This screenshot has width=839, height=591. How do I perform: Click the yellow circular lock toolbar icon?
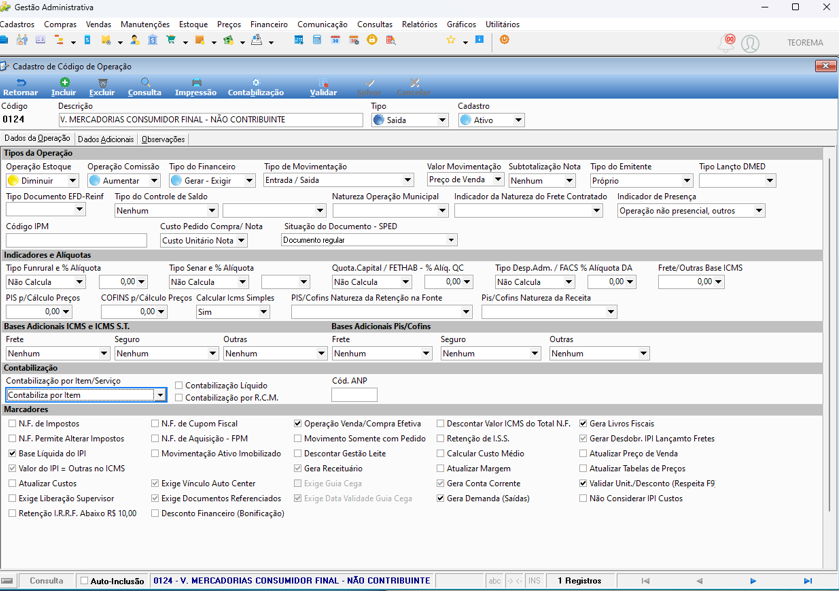(x=372, y=40)
